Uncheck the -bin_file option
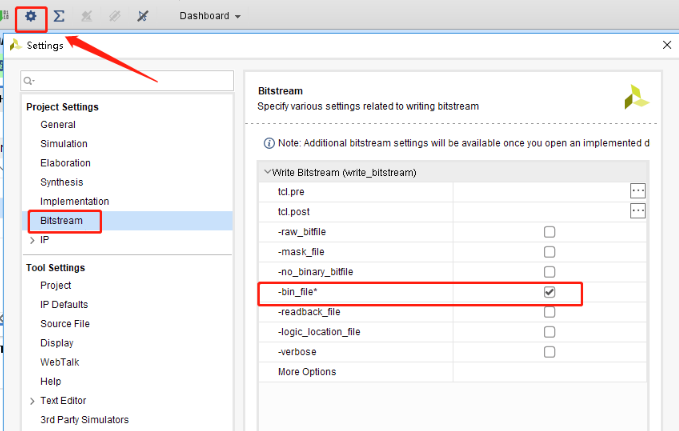Image resolution: width=679 pixels, height=431 pixels. [x=549, y=292]
